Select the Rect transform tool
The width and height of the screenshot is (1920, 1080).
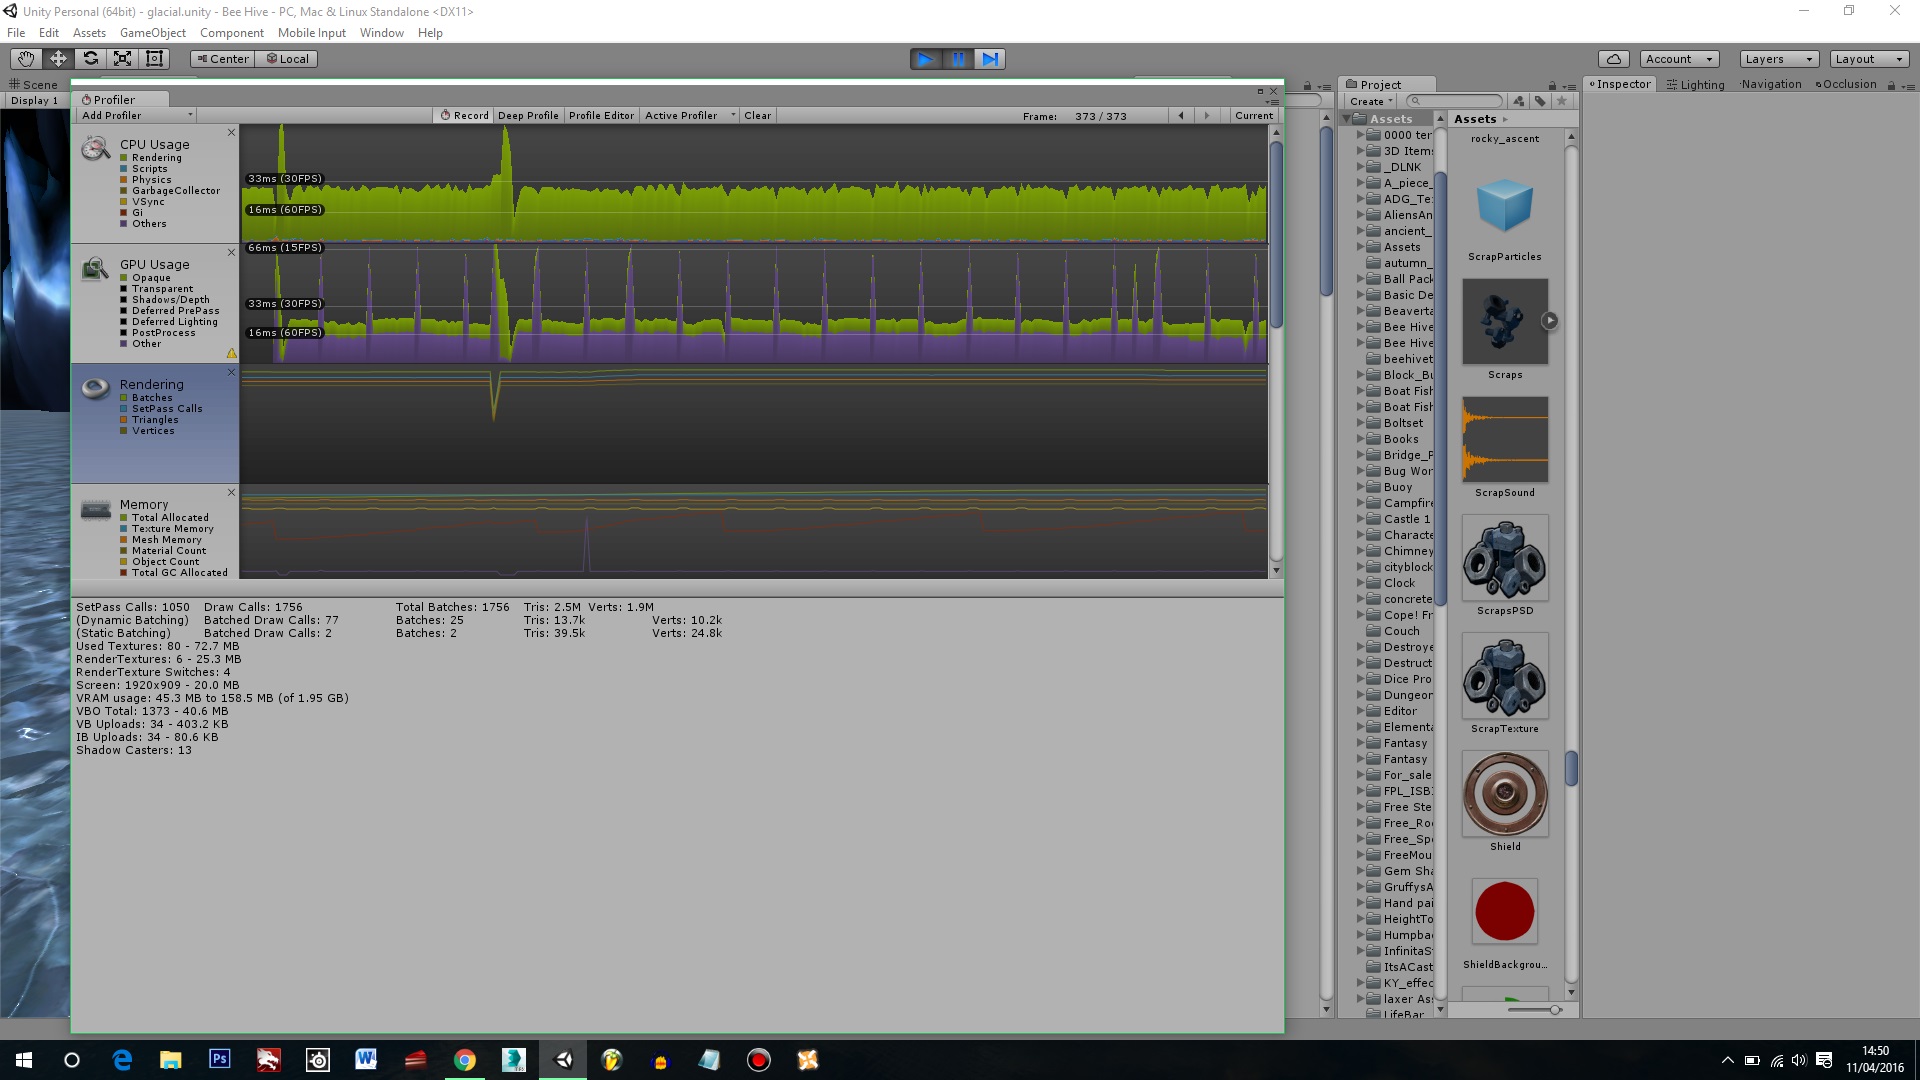click(154, 59)
